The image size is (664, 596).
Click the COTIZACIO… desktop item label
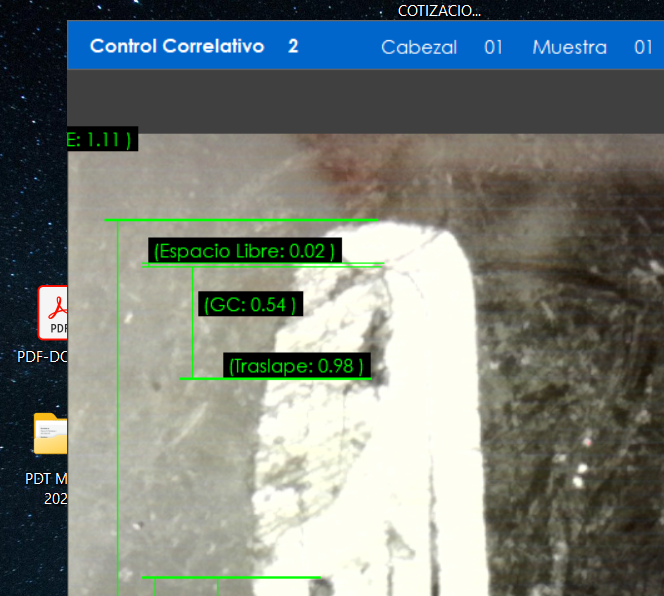point(439,12)
